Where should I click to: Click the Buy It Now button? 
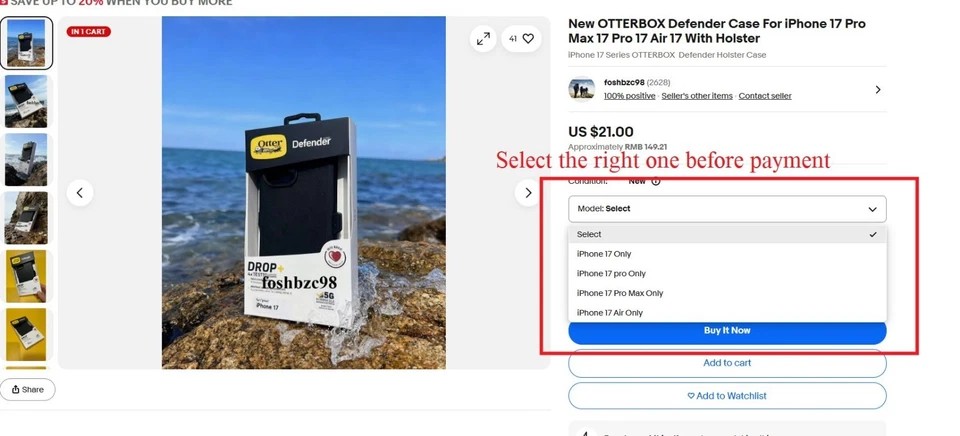tap(727, 331)
